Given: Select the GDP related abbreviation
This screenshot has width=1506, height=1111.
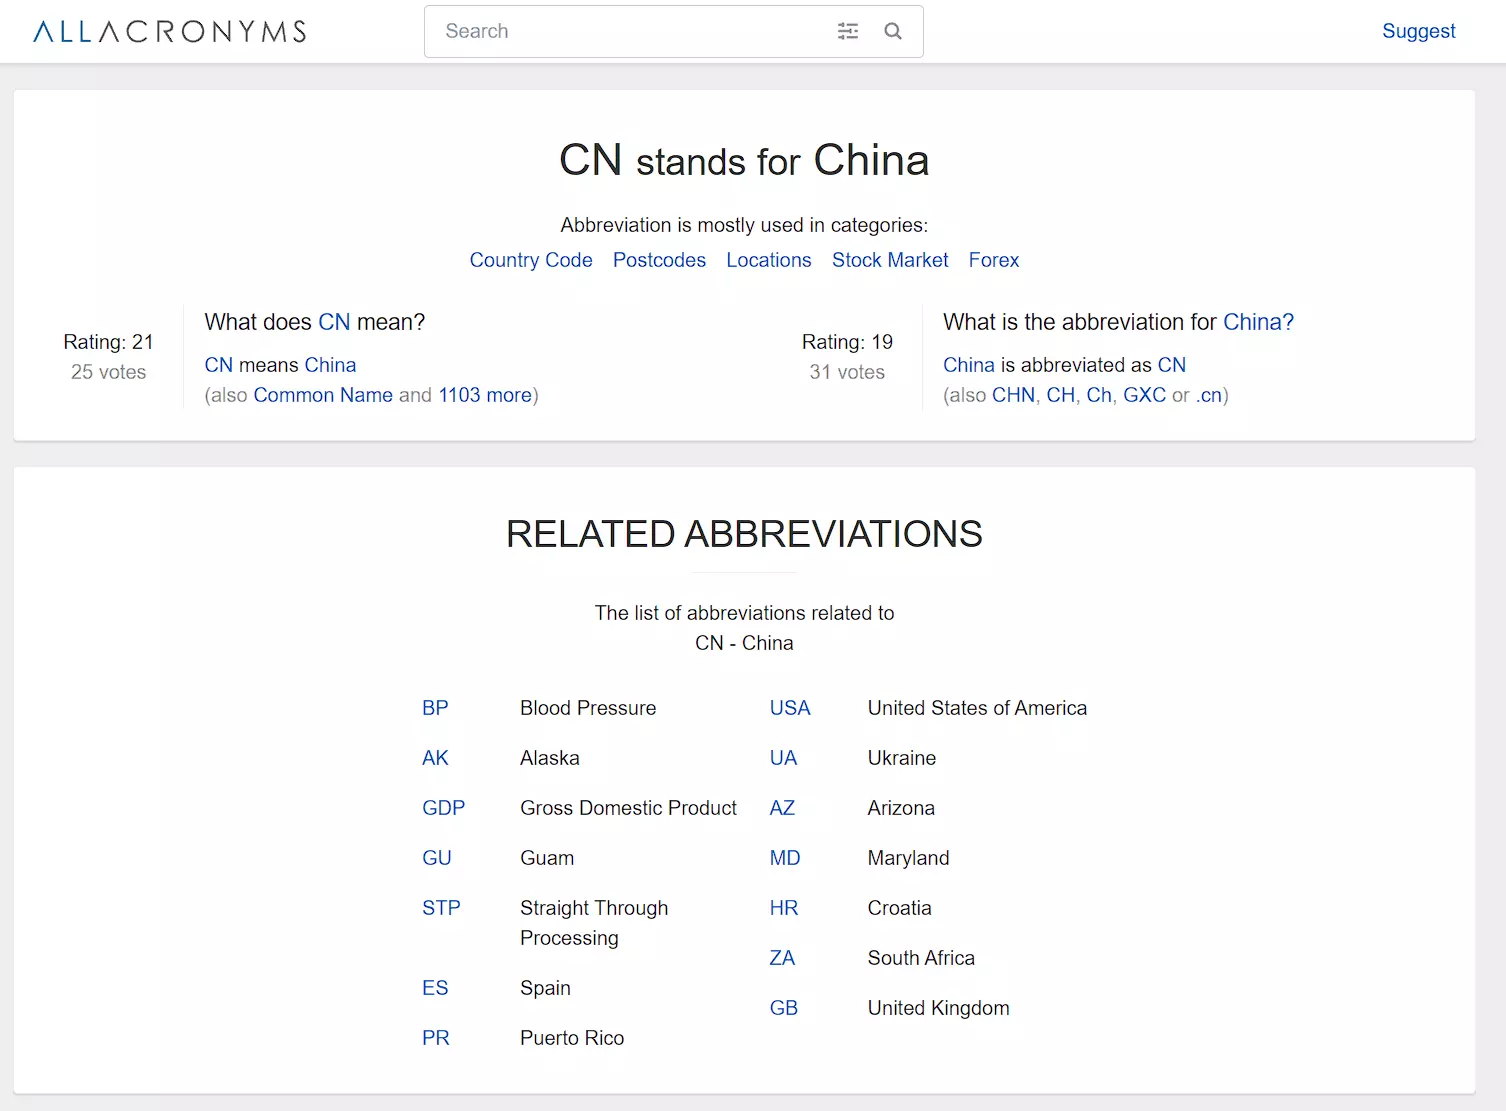Looking at the screenshot, I should [443, 808].
